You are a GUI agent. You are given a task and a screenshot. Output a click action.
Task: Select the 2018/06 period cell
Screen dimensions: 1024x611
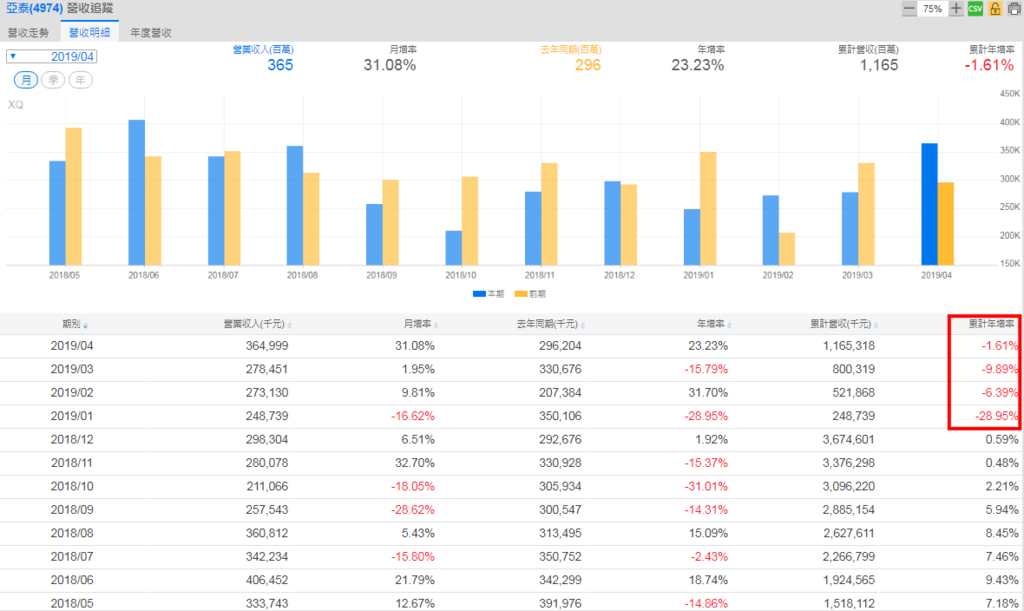click(x=72, y=580)
